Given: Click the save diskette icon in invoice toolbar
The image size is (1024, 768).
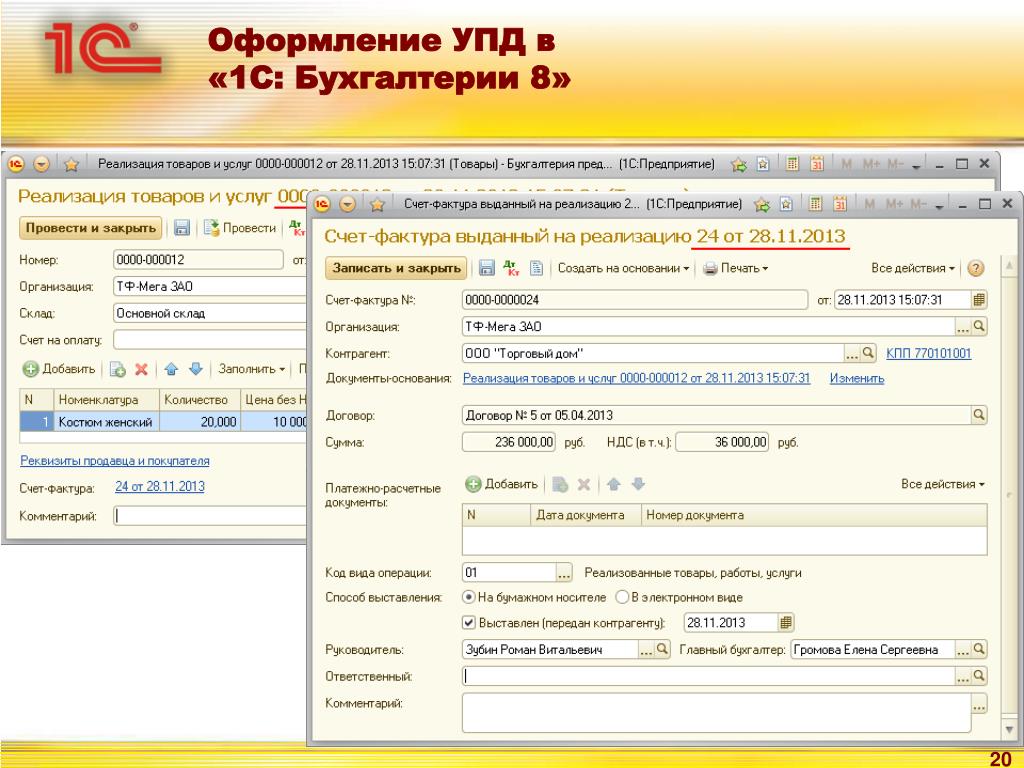Looking at the screenshot, I should 486,268.
